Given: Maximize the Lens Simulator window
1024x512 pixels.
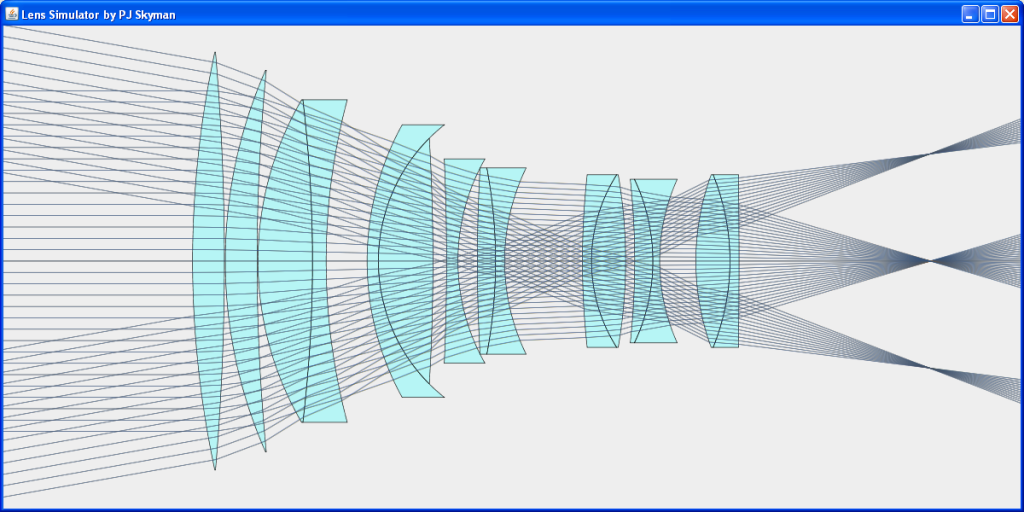Looking at the screenshot, I should pyautogui.click(x=990, y=14).
